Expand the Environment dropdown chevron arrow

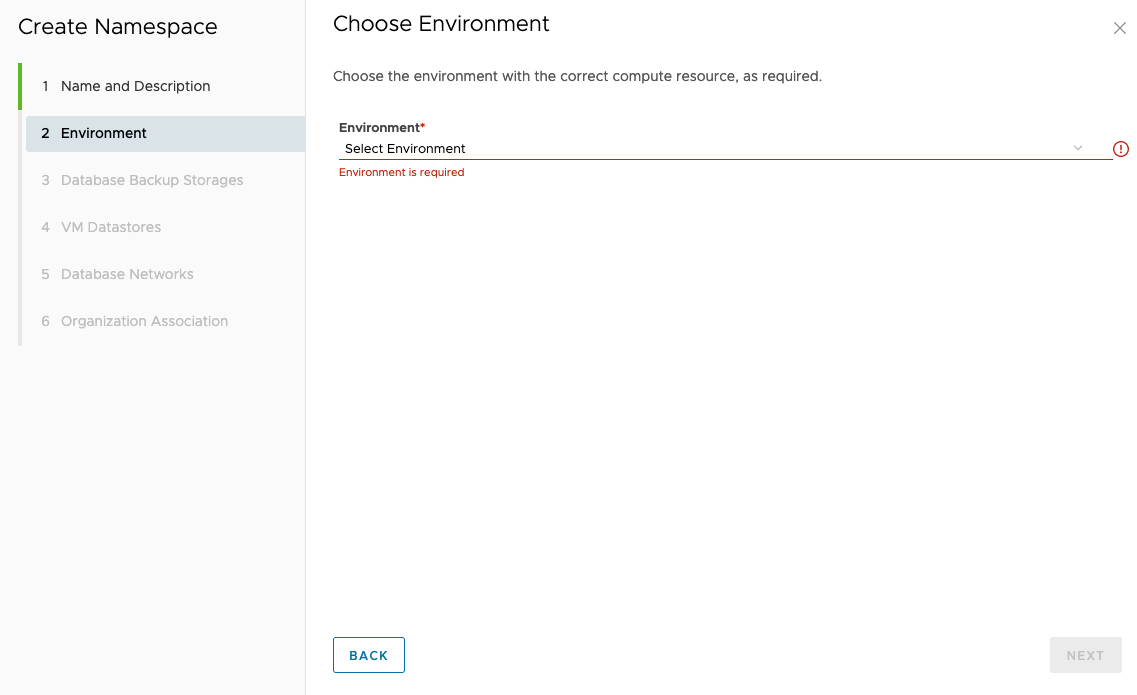pyautogui.click(x=1078, y=148)
